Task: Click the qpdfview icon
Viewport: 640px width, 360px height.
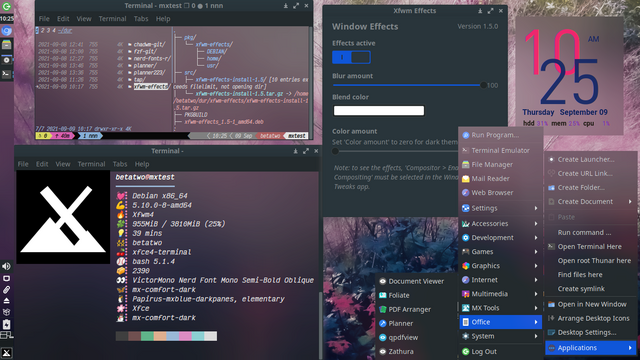Action: click(x=382, y=338)
